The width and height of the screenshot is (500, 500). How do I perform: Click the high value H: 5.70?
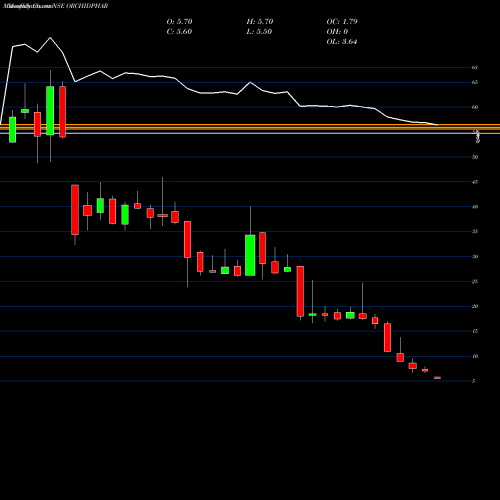pyautogui.click(x=260, y=22)
